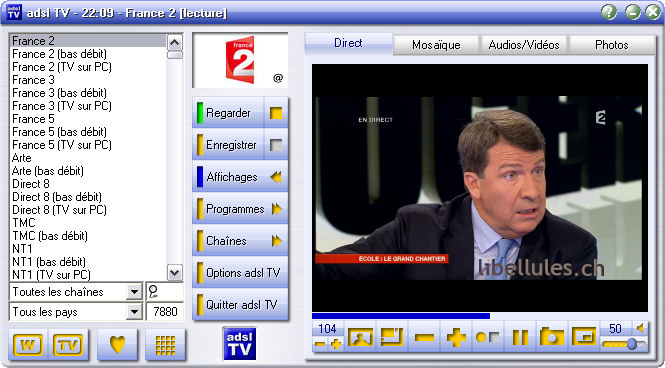Open the yellow grid mosaic icon

coord(165,344)
